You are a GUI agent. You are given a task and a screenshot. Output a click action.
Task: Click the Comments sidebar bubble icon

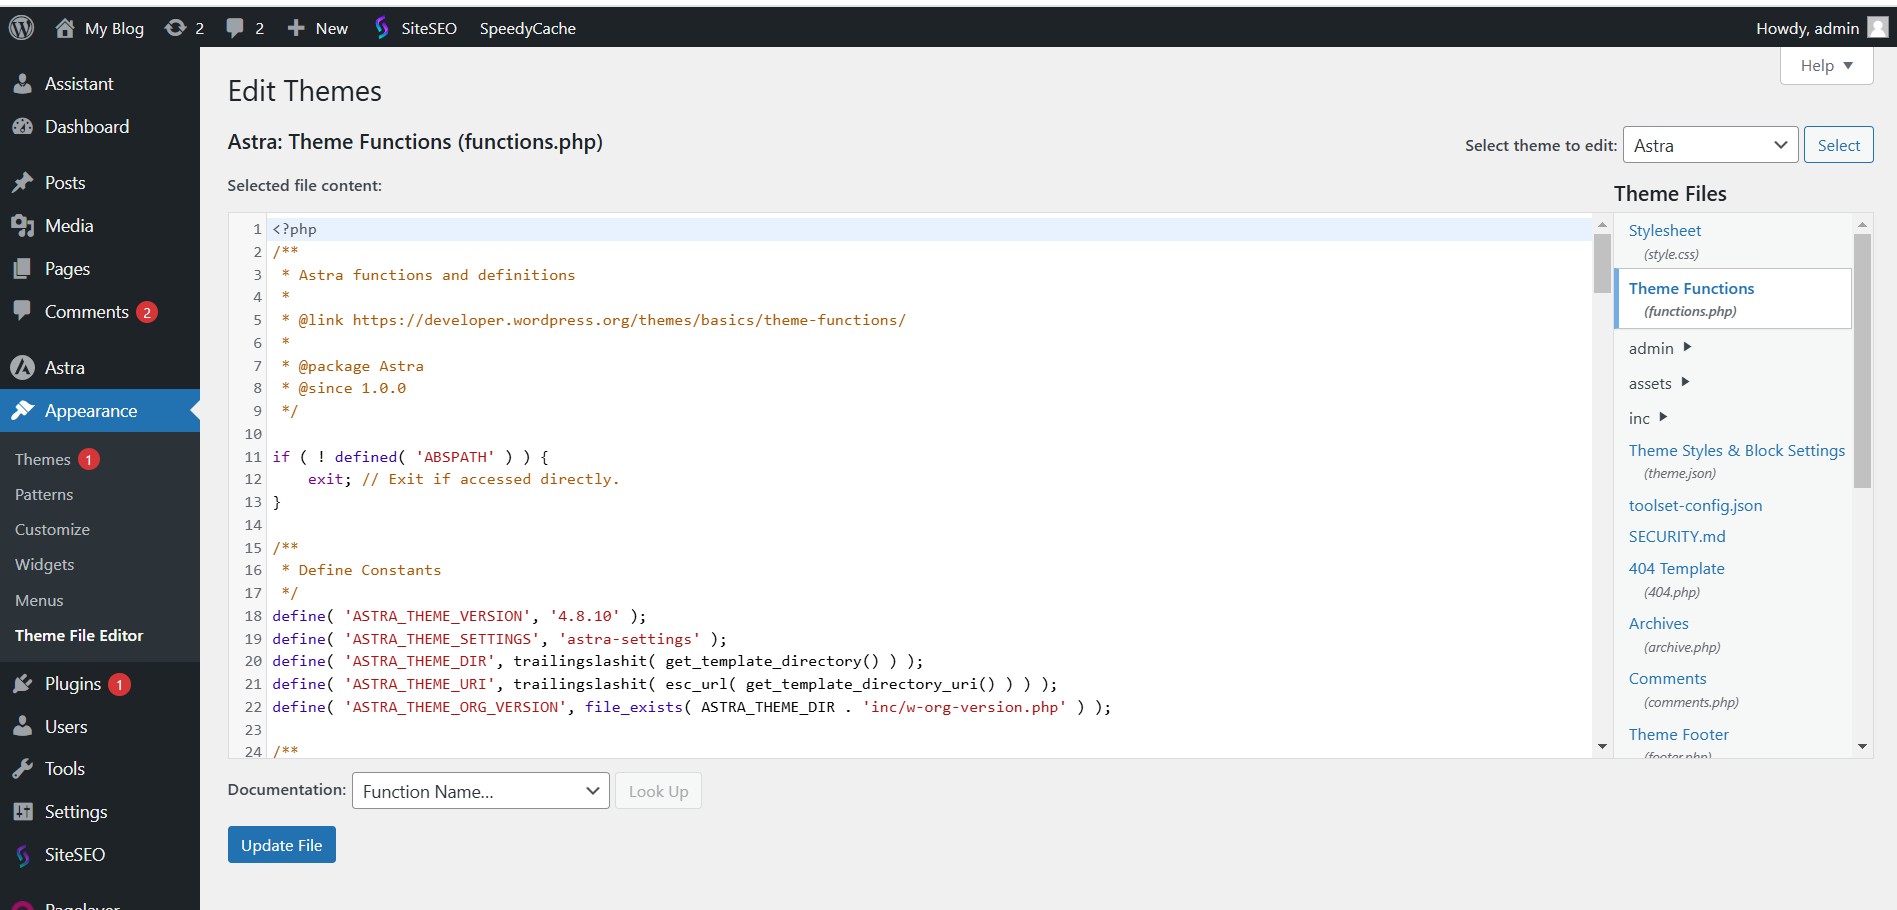coord(22,311)
